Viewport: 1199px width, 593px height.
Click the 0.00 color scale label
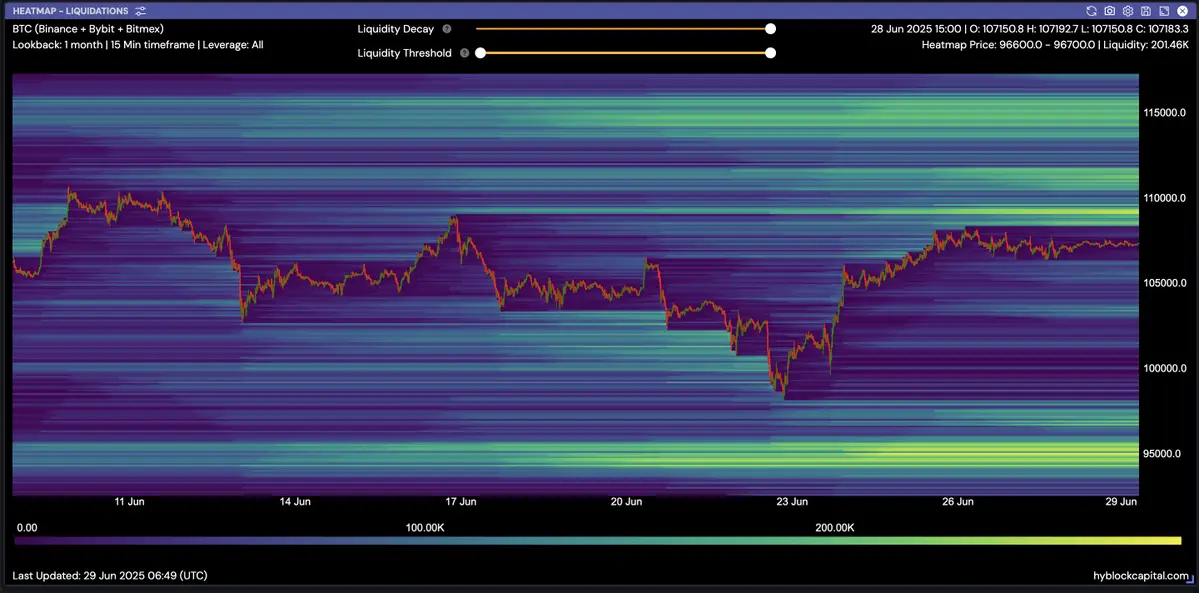tap(26, 528)
